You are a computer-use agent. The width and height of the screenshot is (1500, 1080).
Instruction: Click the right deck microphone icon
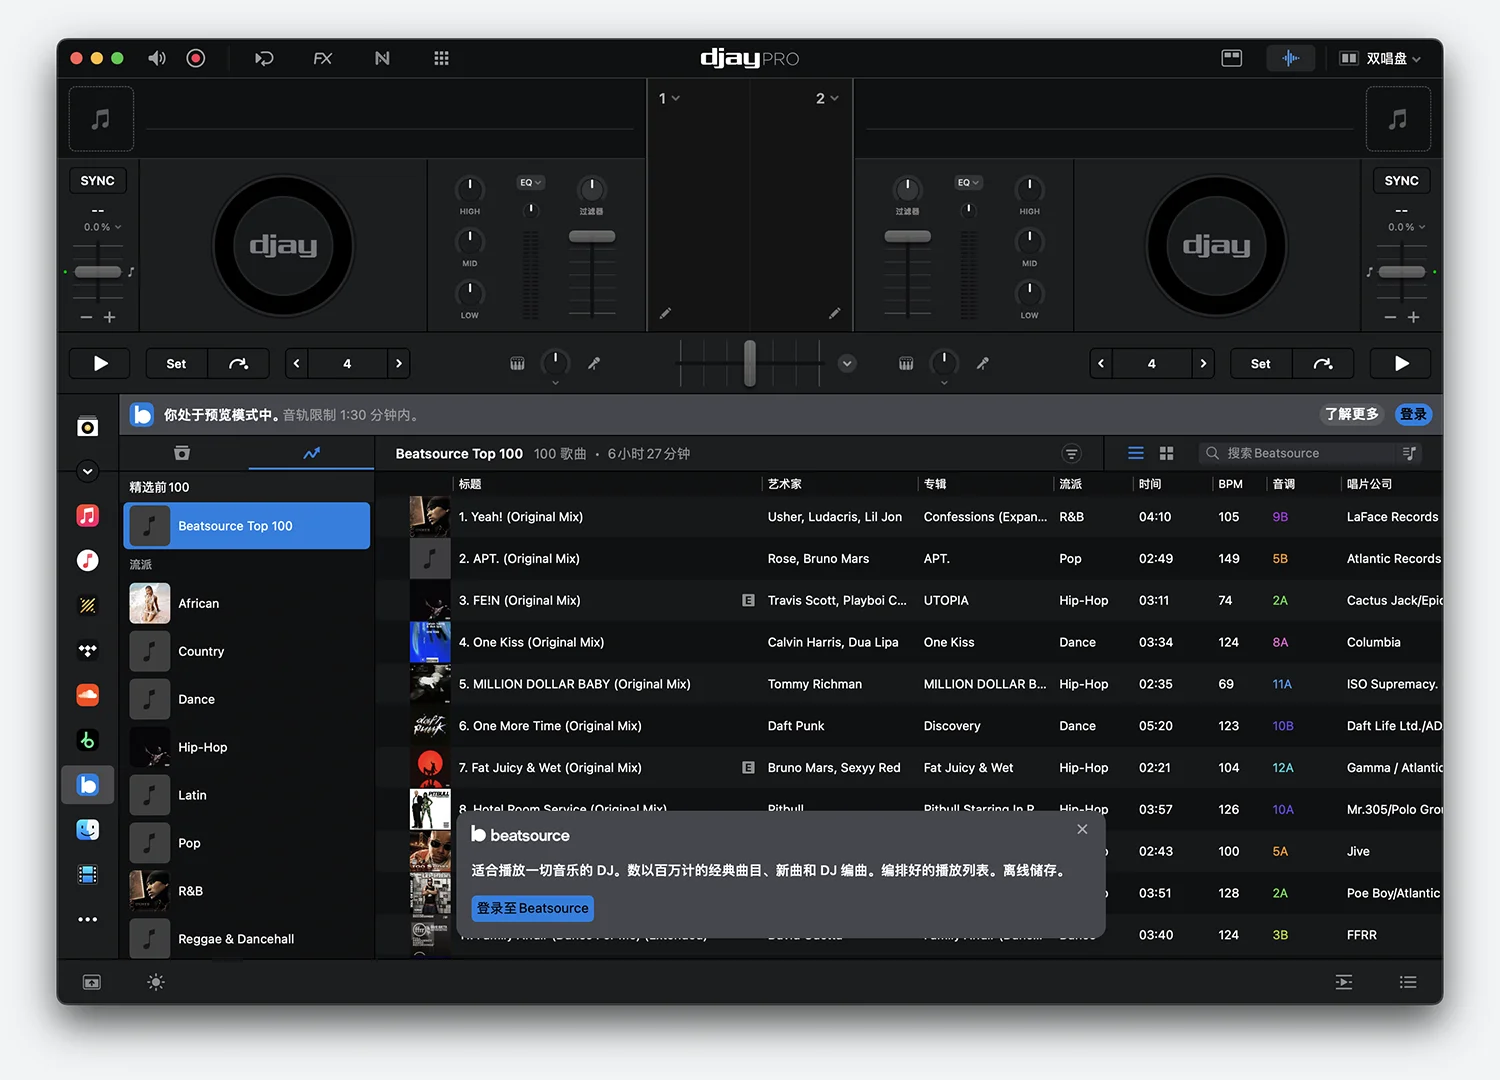tap(983, 364)
